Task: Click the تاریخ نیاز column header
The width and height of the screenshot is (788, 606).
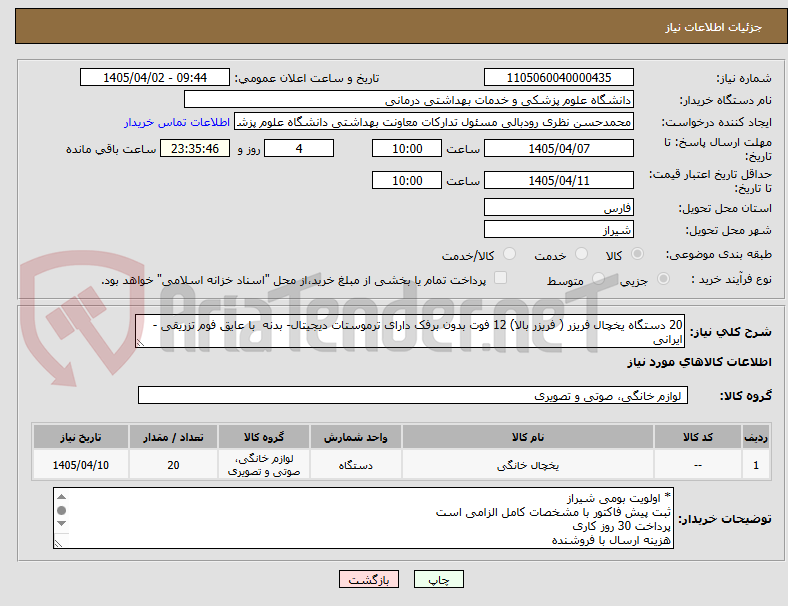Action: tap(81, 437)
